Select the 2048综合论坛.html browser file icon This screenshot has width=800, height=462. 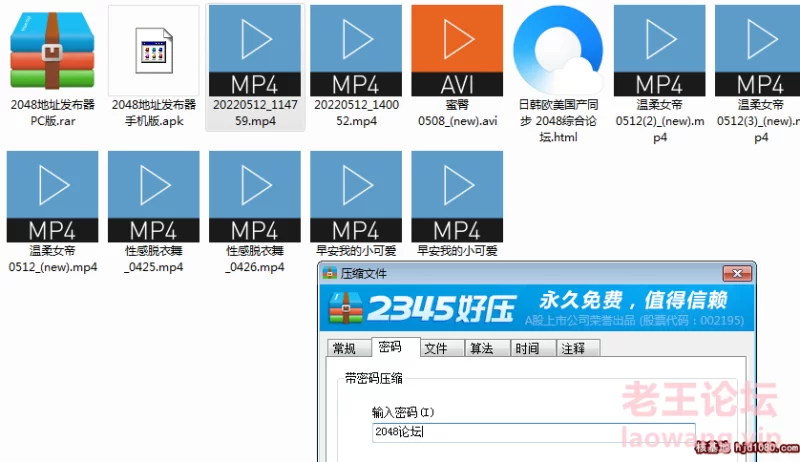click(558, 50)
